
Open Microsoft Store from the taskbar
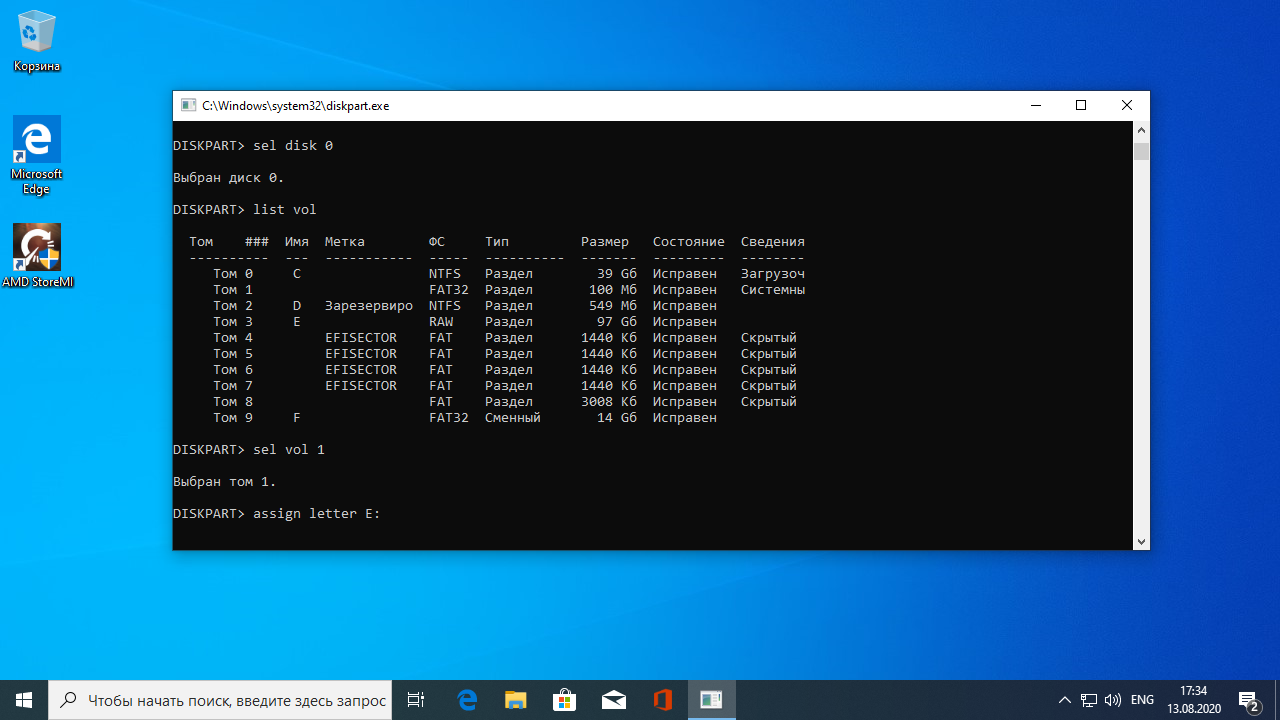tap(564, 700)
